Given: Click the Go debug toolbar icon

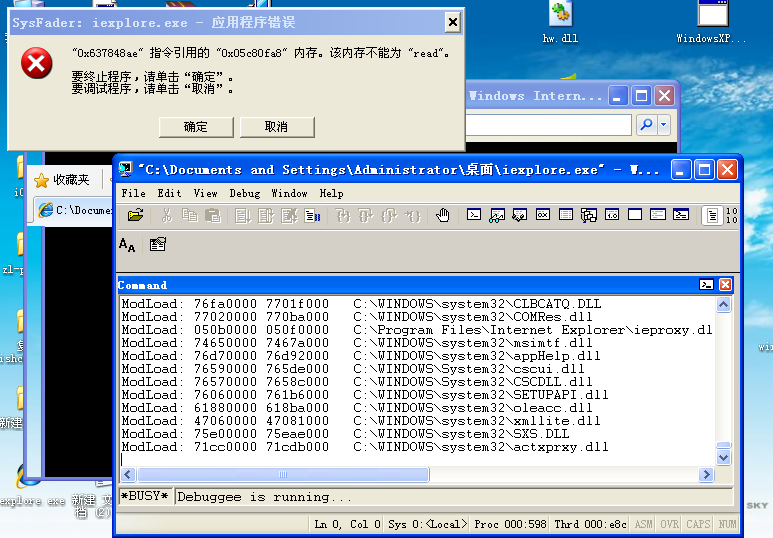Looking at the screenshot, I should click(242, 215).
